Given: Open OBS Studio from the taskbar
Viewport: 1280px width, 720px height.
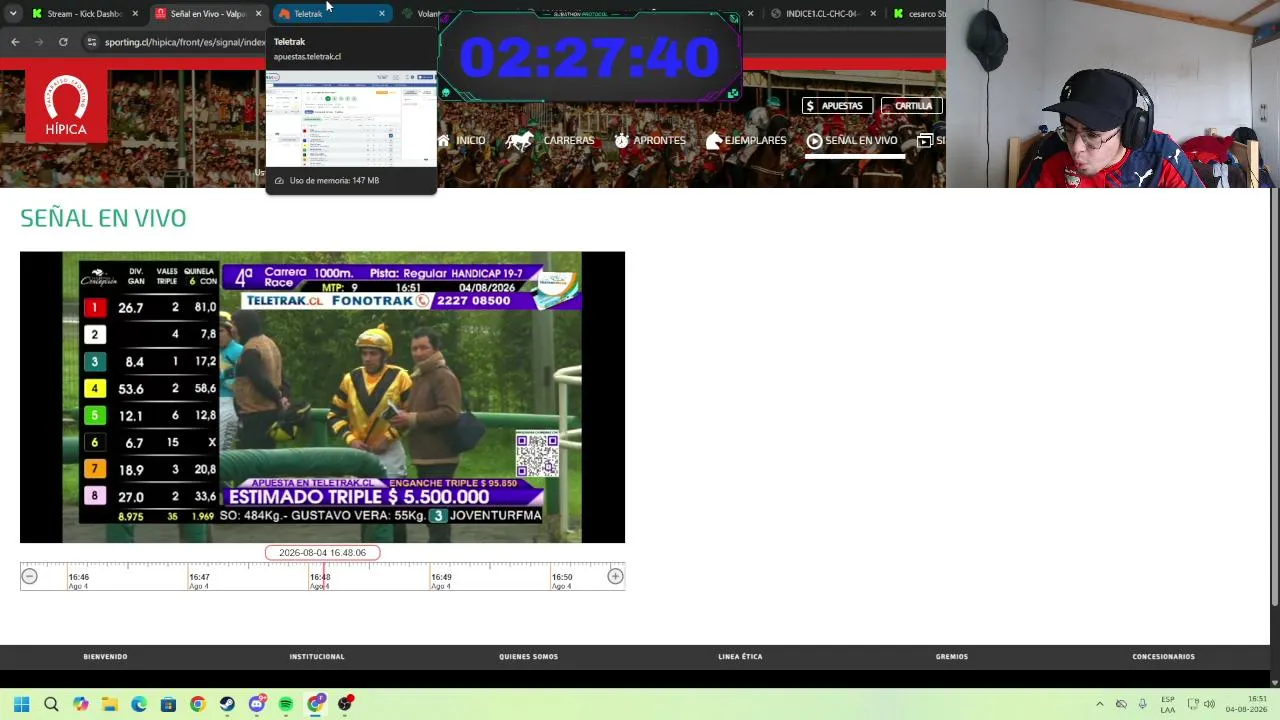Looking at the screenshot, I should [345, 704].
